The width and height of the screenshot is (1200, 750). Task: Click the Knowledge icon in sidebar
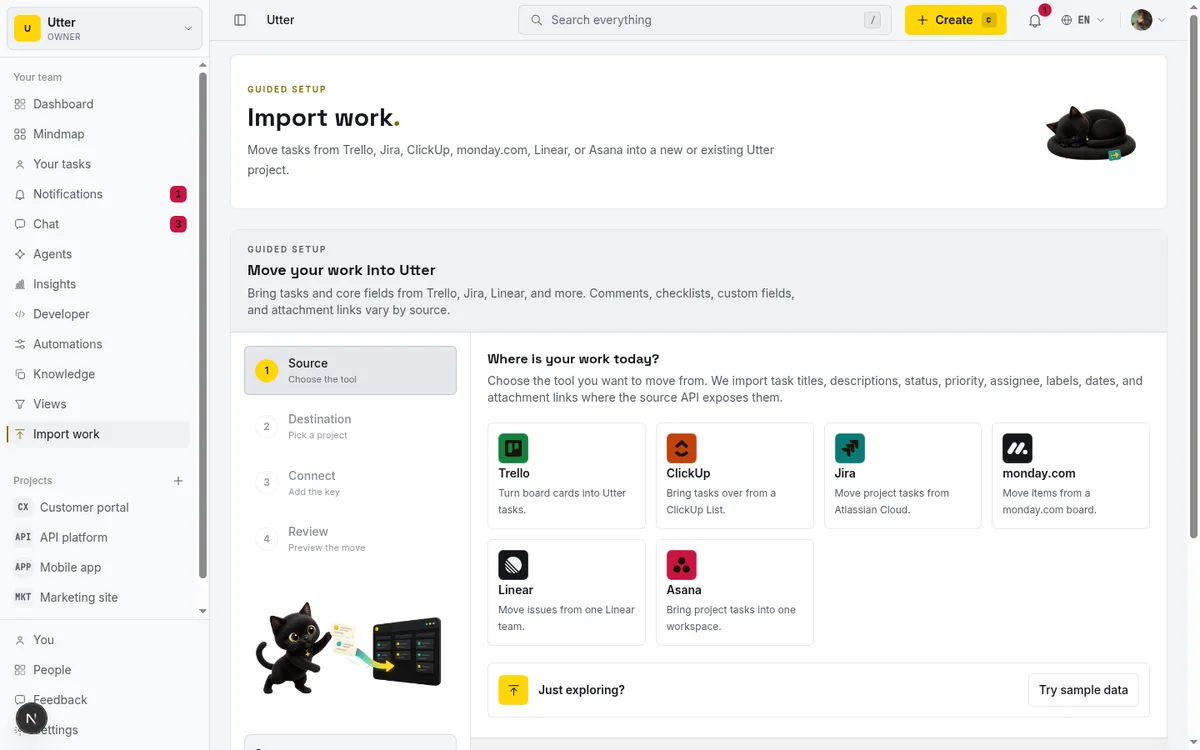tap(20, 374)
